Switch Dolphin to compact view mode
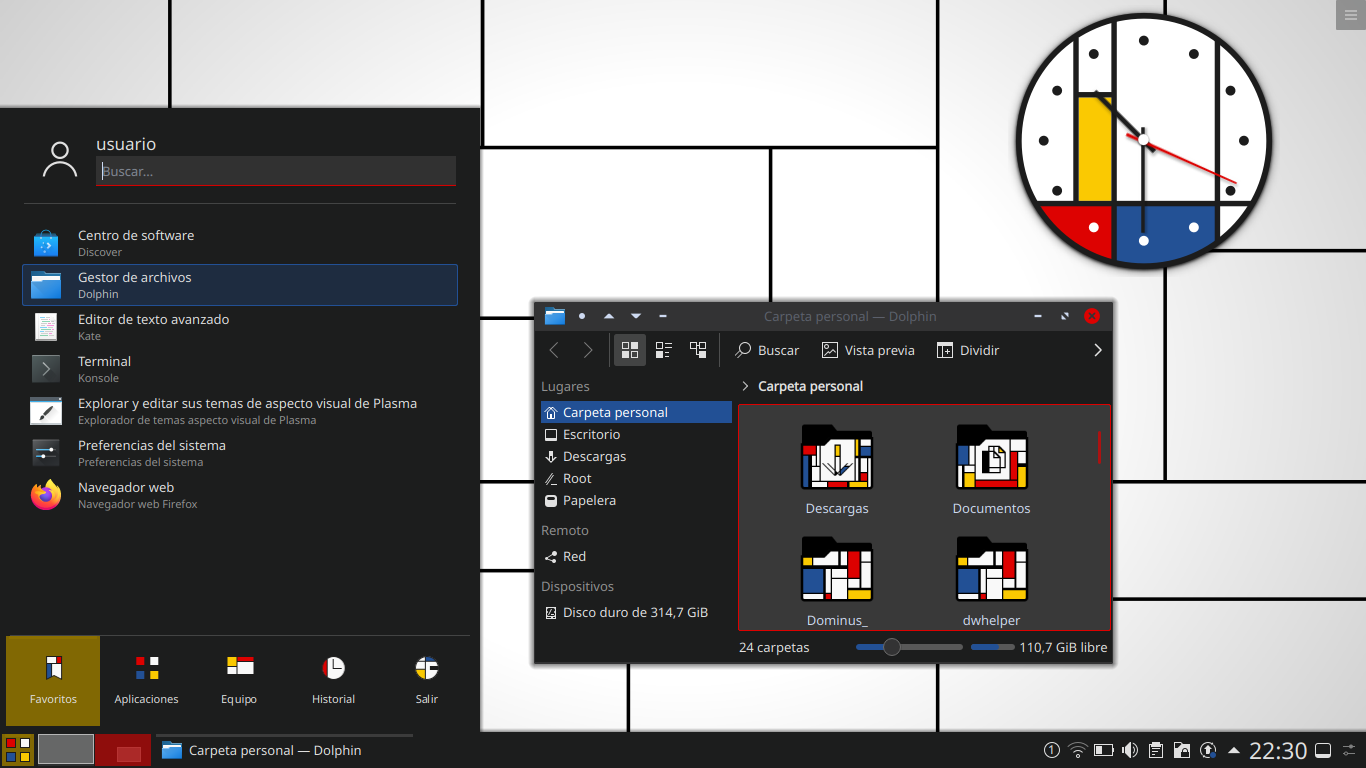 click(x=664, y=350)
